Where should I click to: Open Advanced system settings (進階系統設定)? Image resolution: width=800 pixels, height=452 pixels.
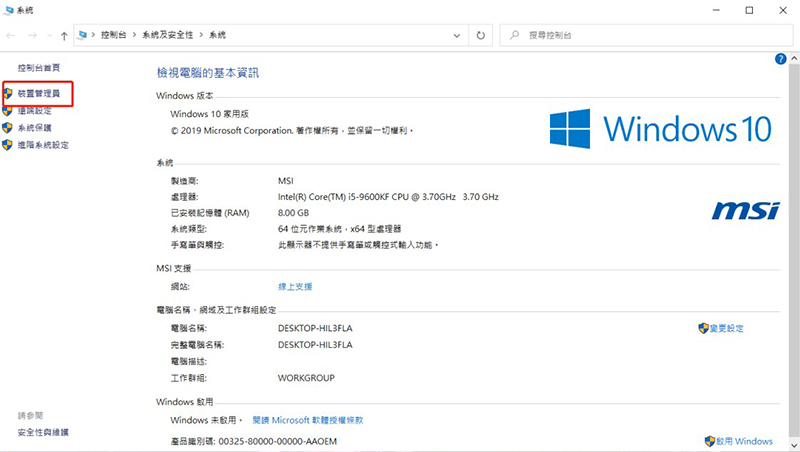click(43, 145)
